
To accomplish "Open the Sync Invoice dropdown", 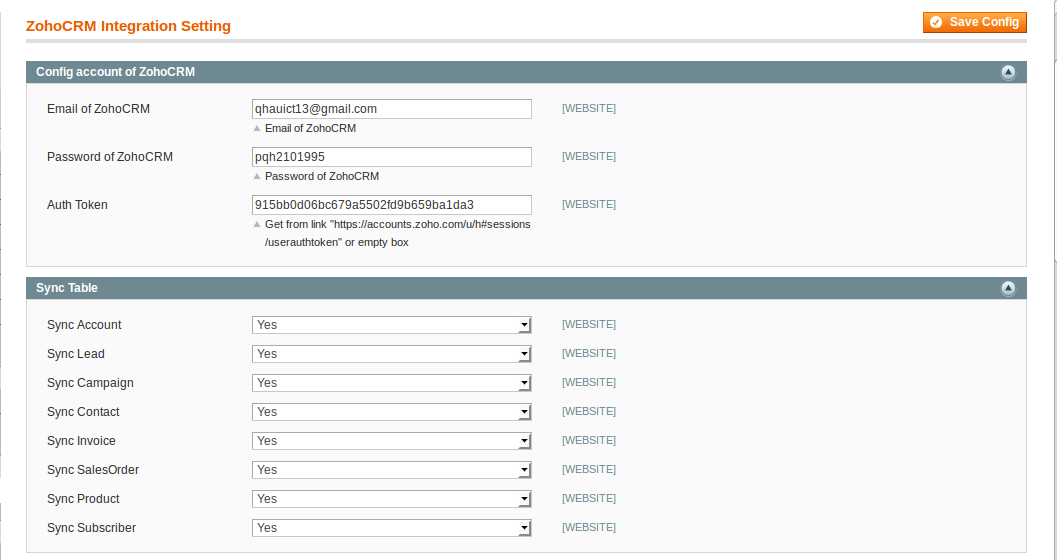I will pos(392,441).
